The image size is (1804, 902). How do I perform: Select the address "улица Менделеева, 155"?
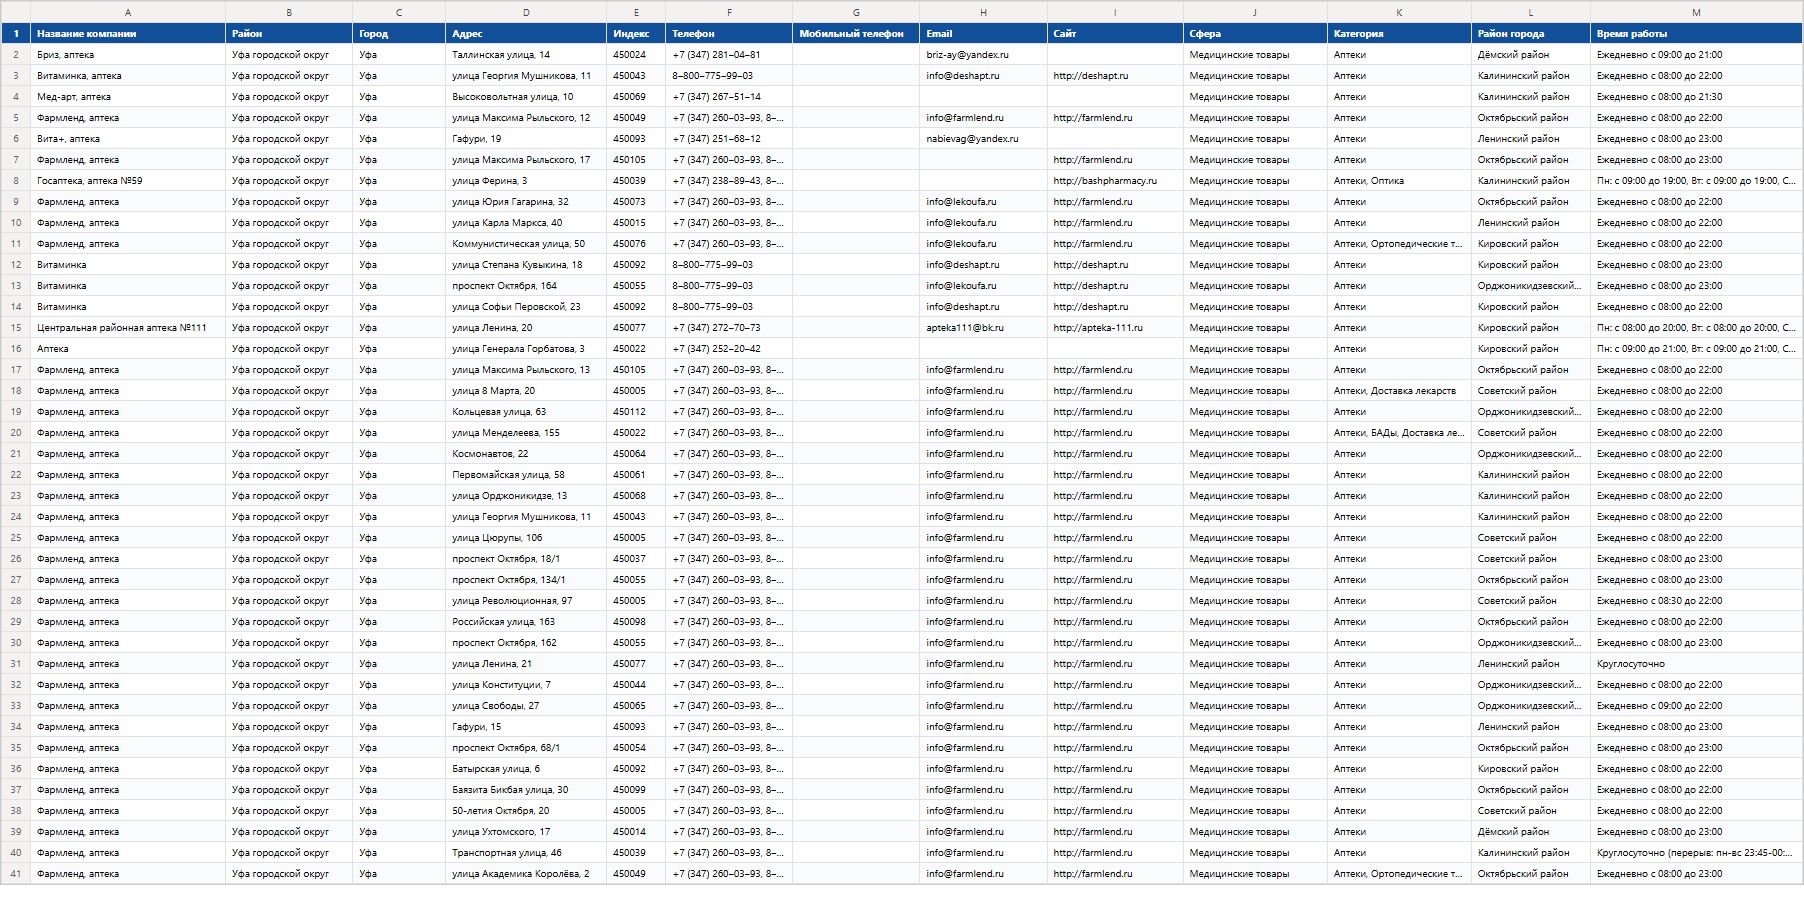pyautogui.click(x=526, y=433)
